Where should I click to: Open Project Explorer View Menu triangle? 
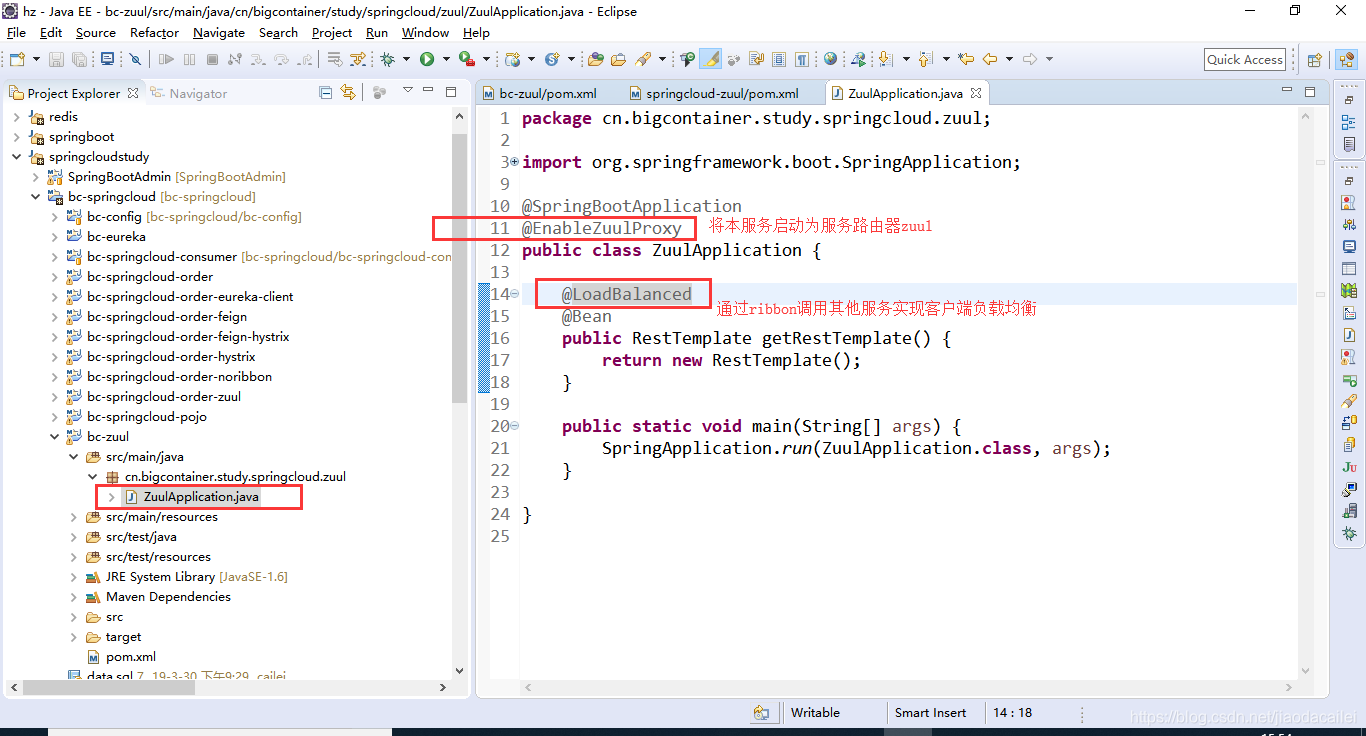(408, 91)
